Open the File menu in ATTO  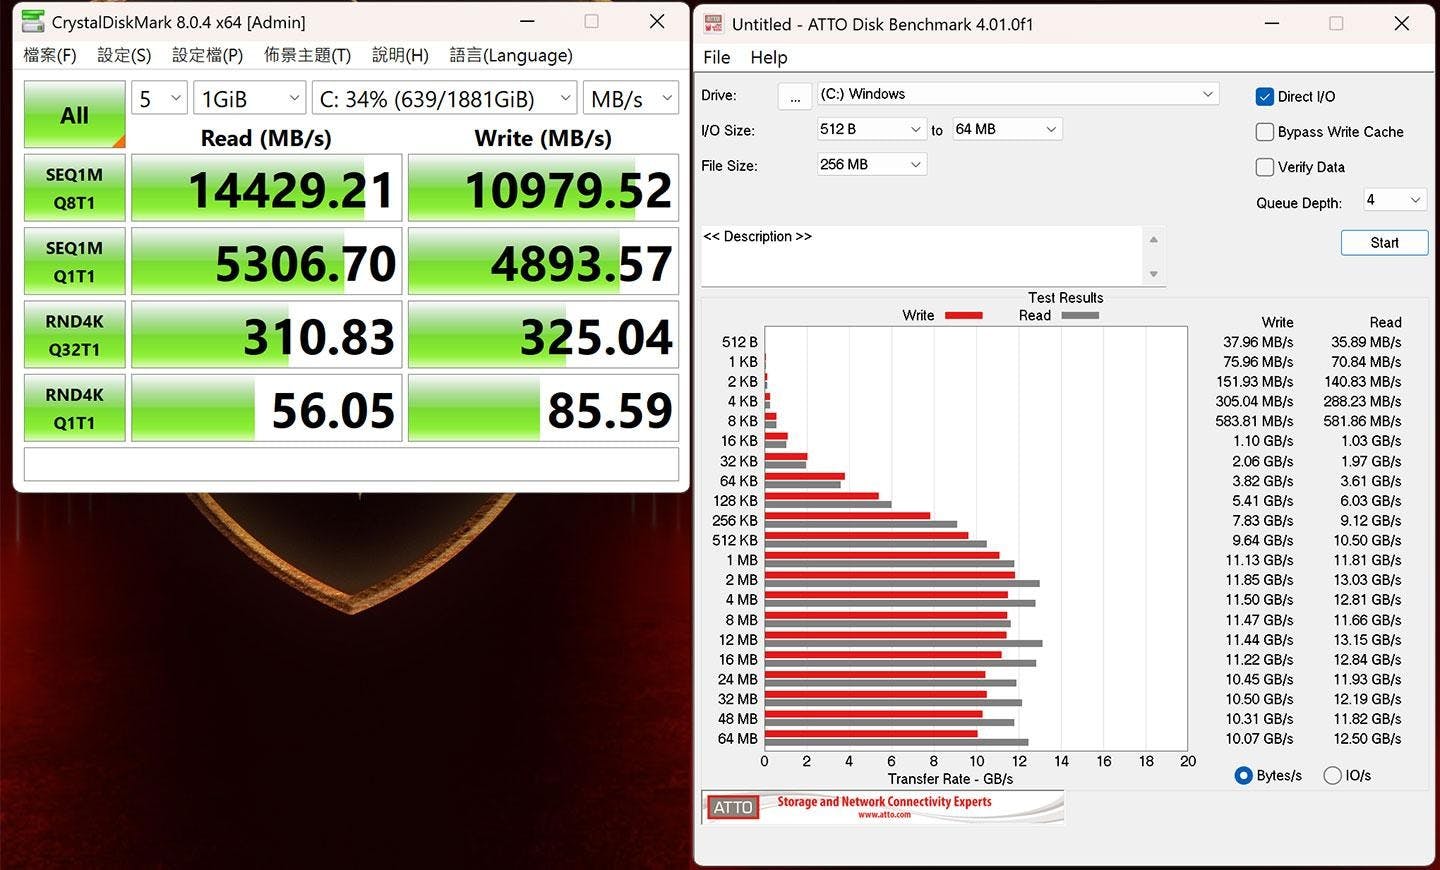pyautogui.click(x=716, y=57)
